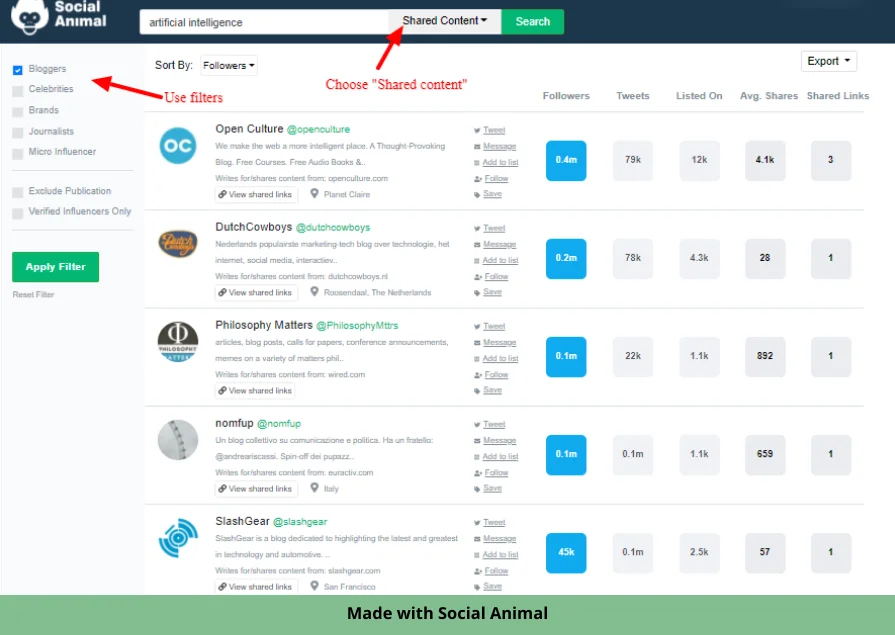View shared links for SlashGear
Image resolution: width=895 pixels, height=635 pixels.
(x=256, y=586)
